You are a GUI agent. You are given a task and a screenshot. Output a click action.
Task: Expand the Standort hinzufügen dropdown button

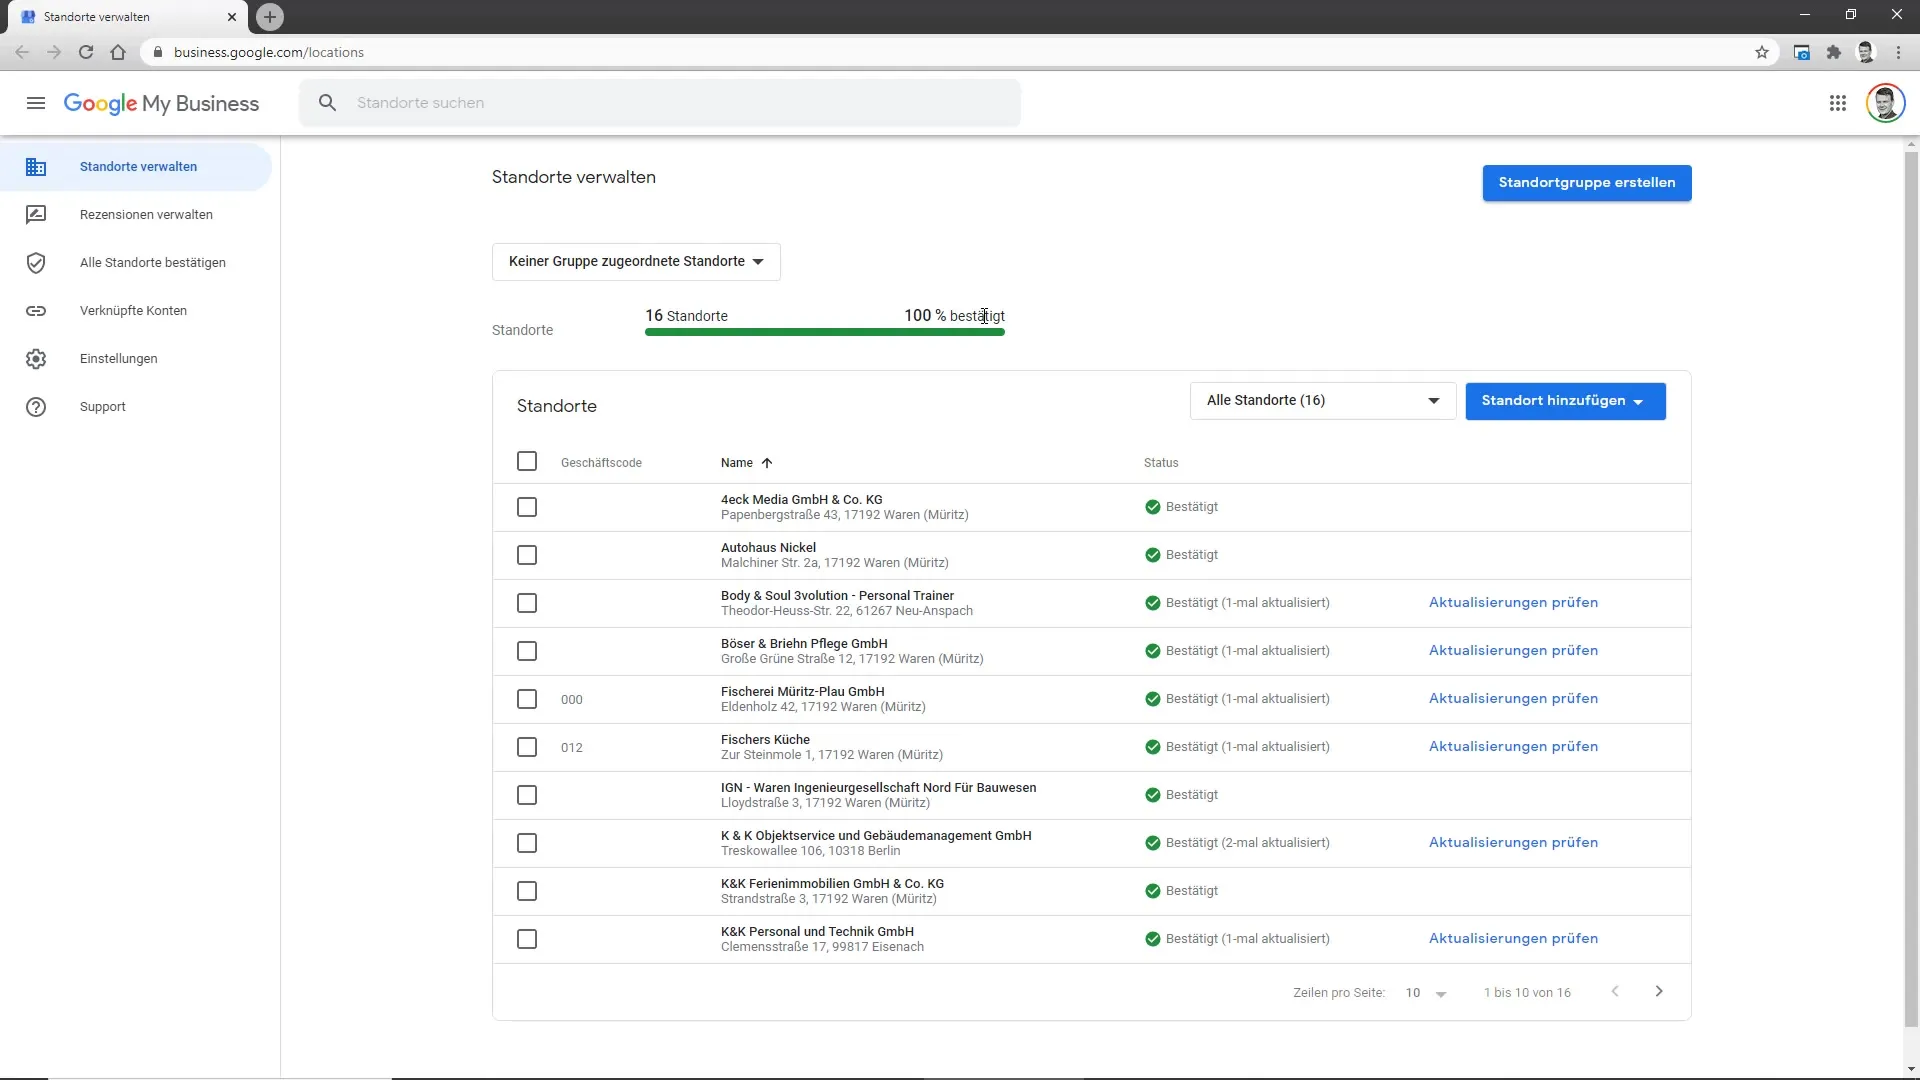(x=1565, y=401)
